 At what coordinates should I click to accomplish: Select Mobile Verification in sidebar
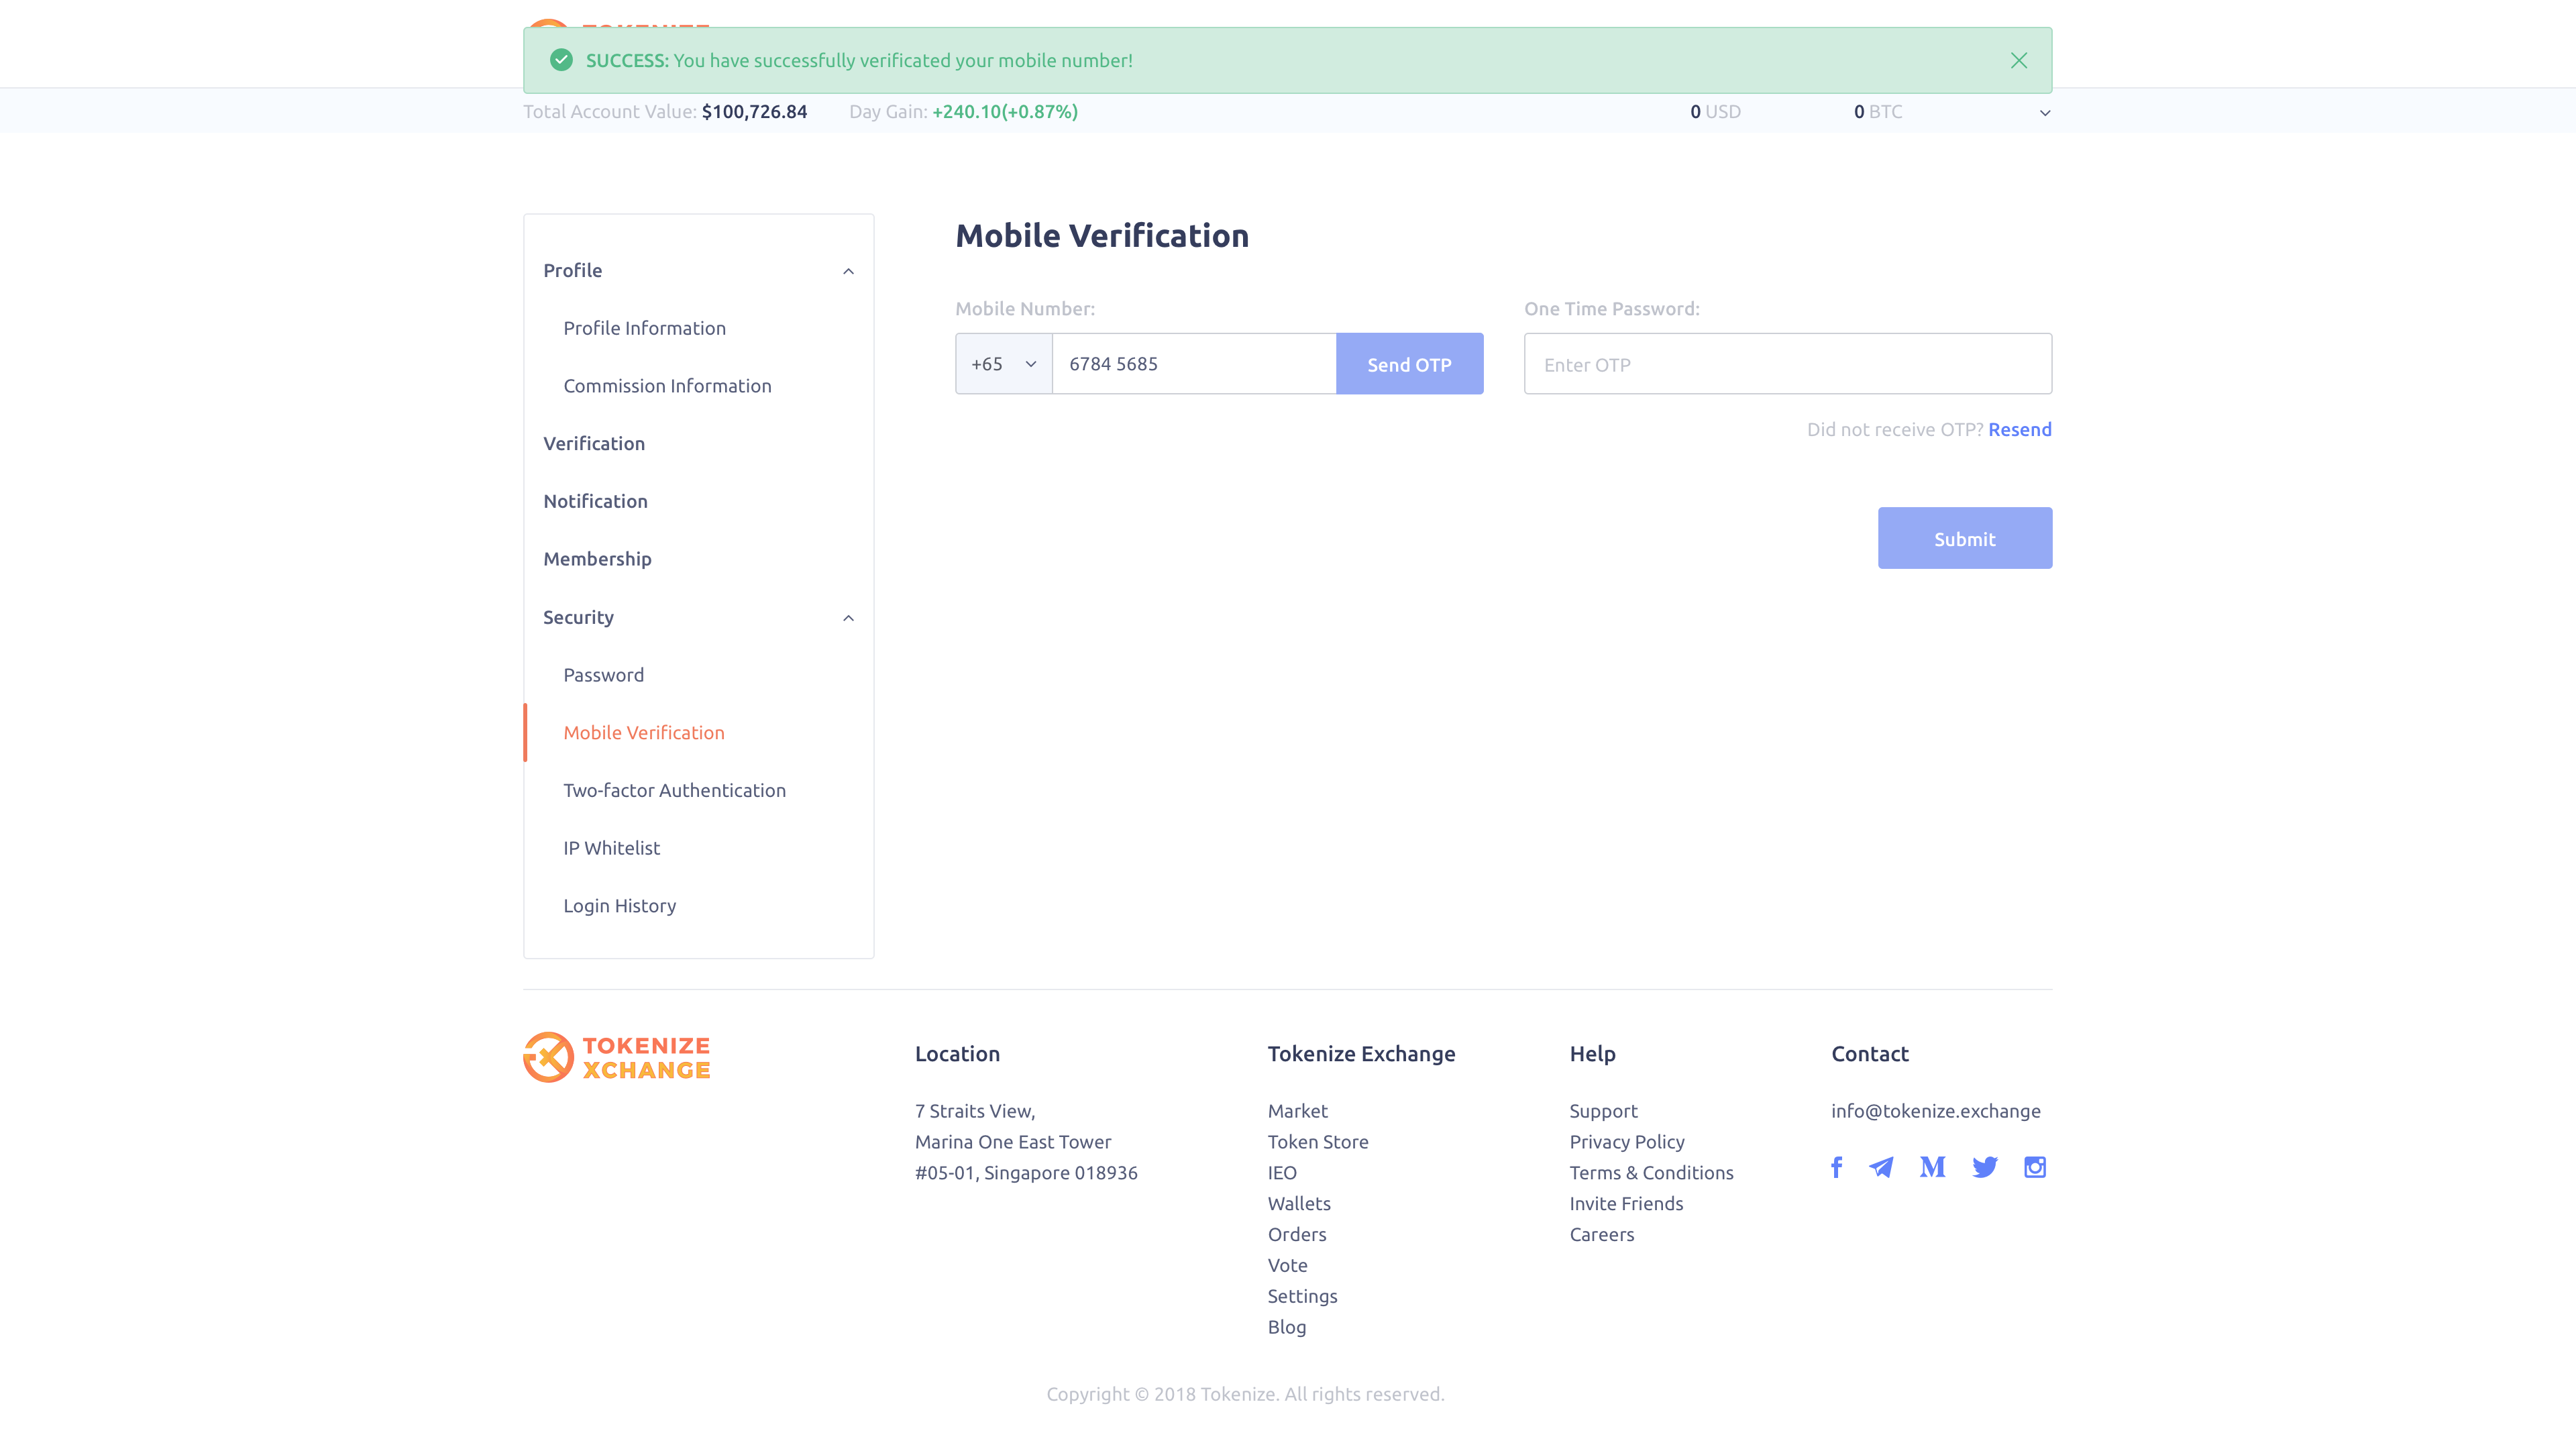pyautogui.click(x=643, y=733)
